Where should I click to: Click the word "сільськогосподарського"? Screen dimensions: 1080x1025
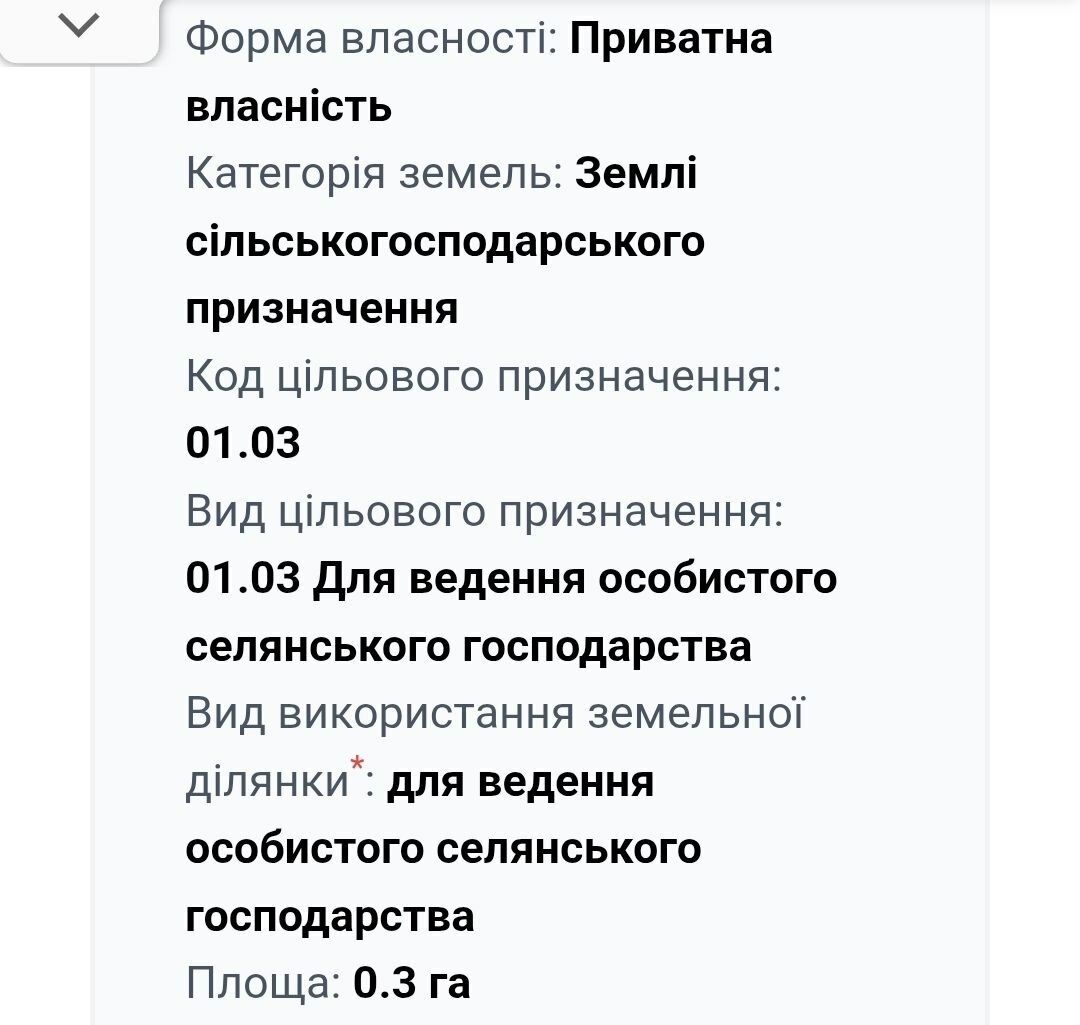point(445,241)
